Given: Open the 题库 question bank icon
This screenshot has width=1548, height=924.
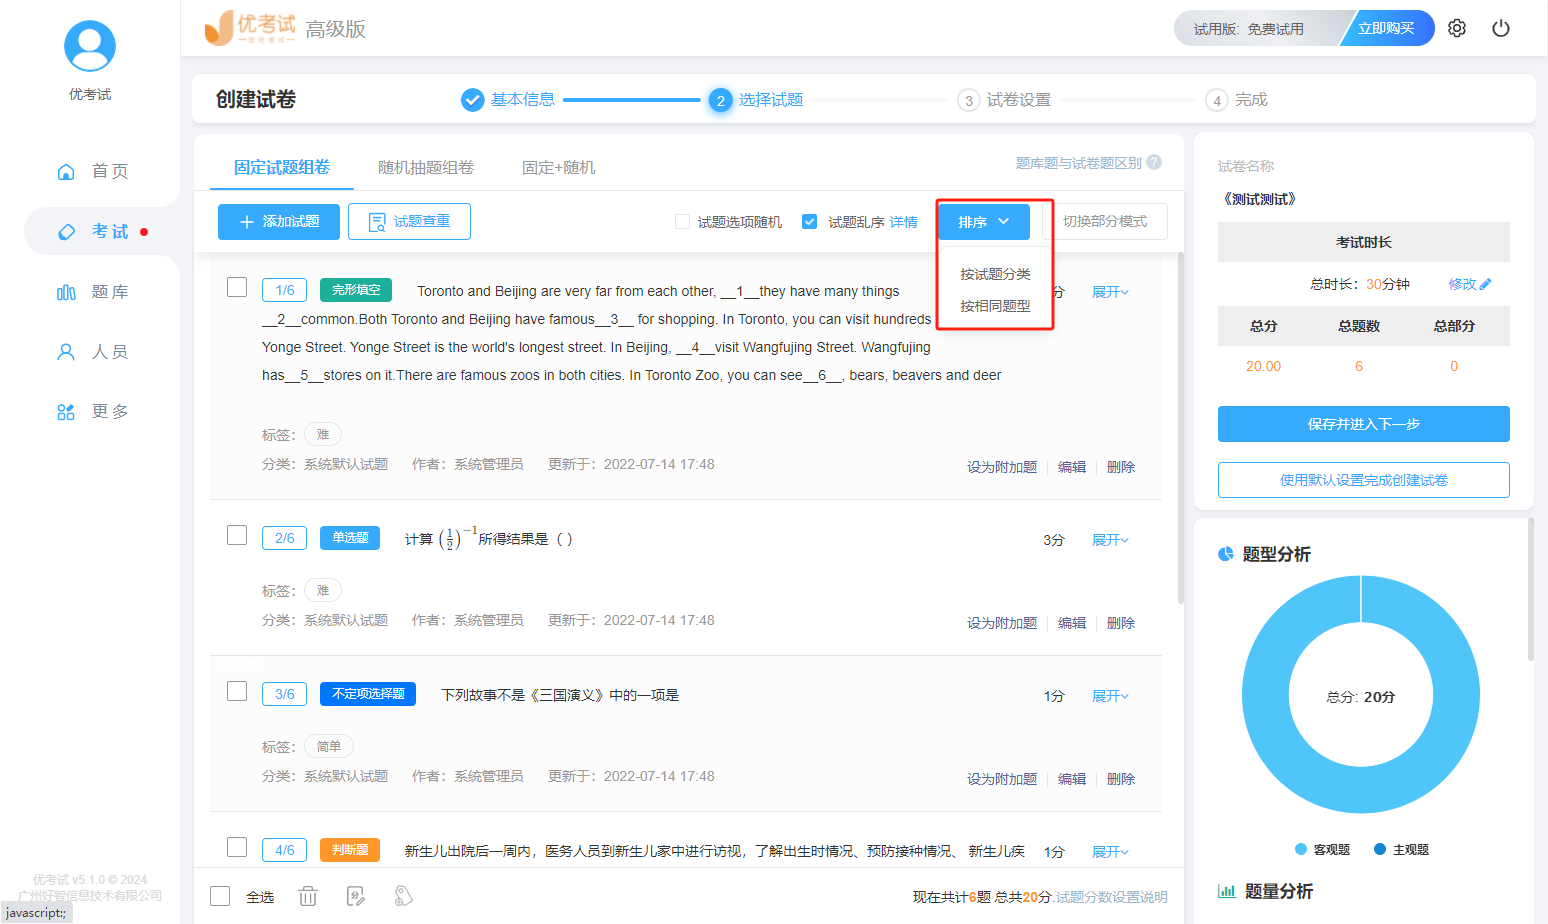Looking at the screenshot, I should [66, 292].
